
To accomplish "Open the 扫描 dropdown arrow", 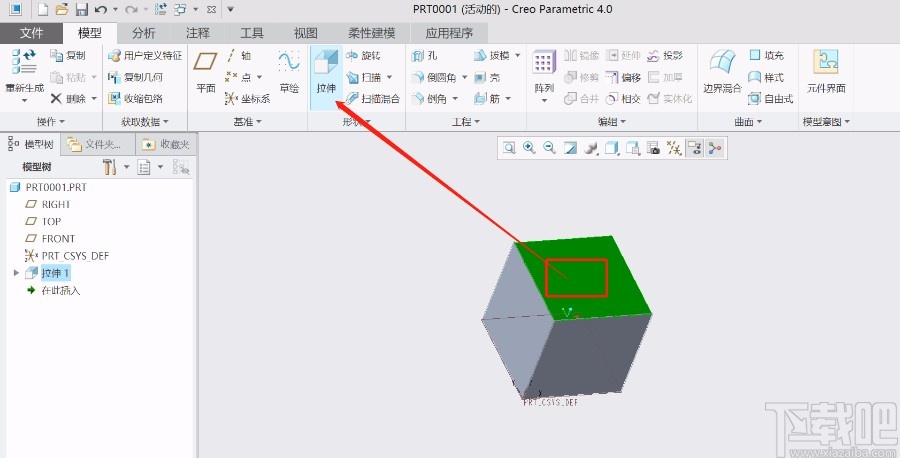I will click(390, 77).
